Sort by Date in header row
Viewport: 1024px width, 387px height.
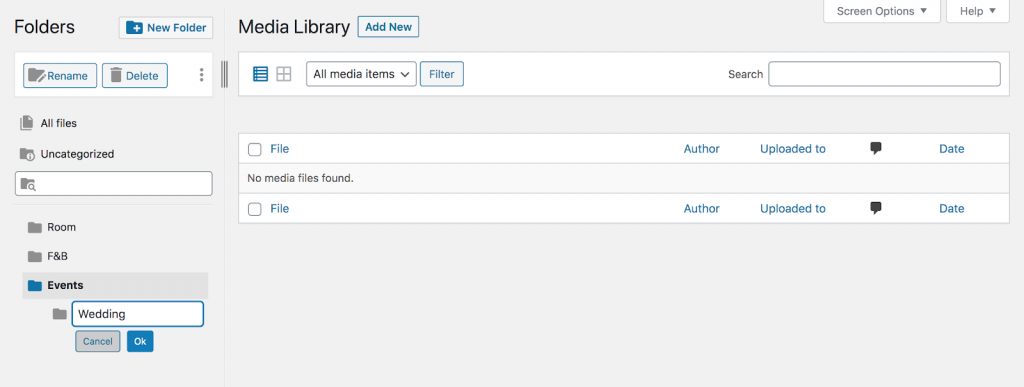(952, 149)
